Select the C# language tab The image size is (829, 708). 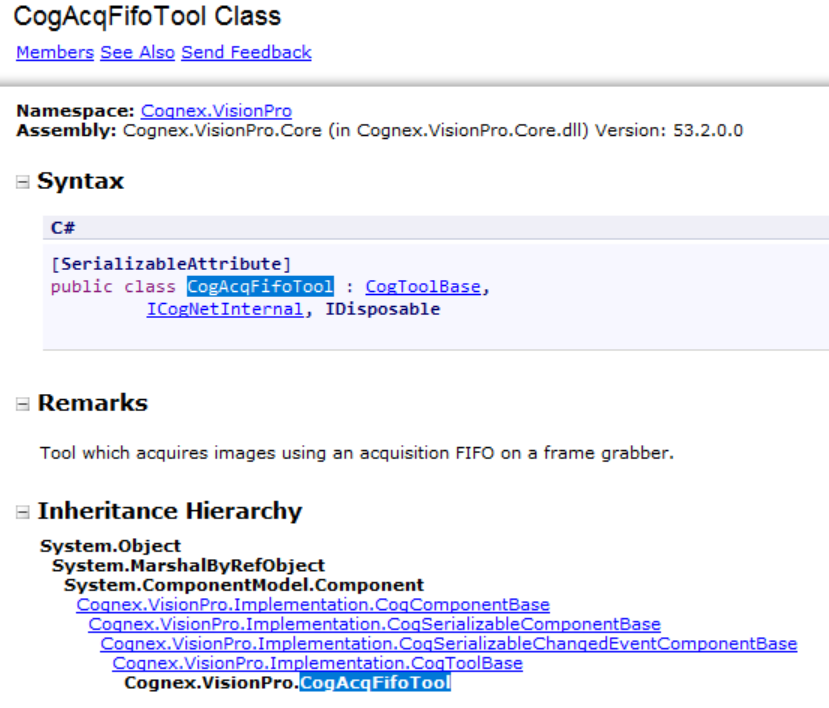[x=63, y=228]
